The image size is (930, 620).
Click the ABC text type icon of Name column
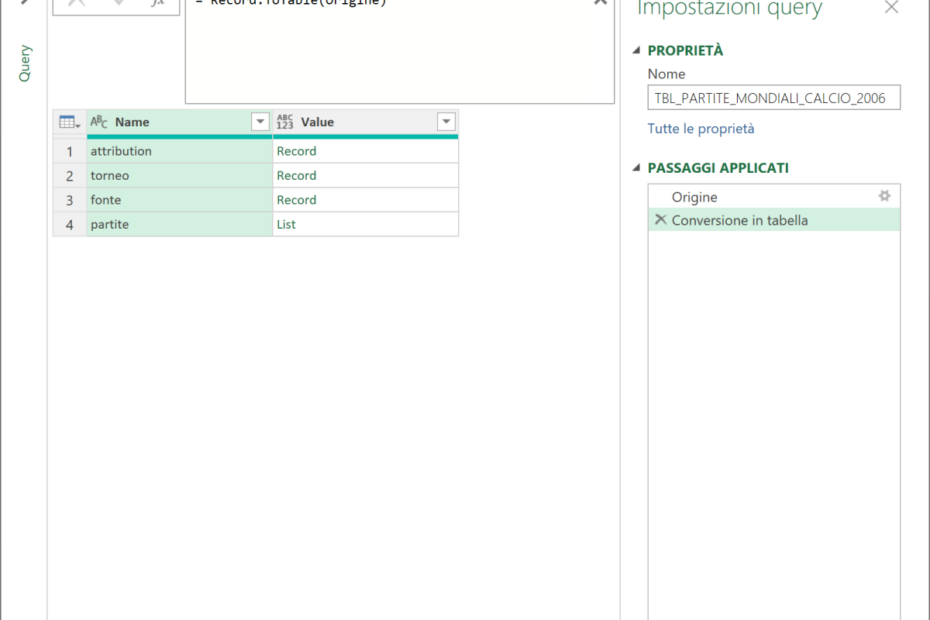pos(98,122)
